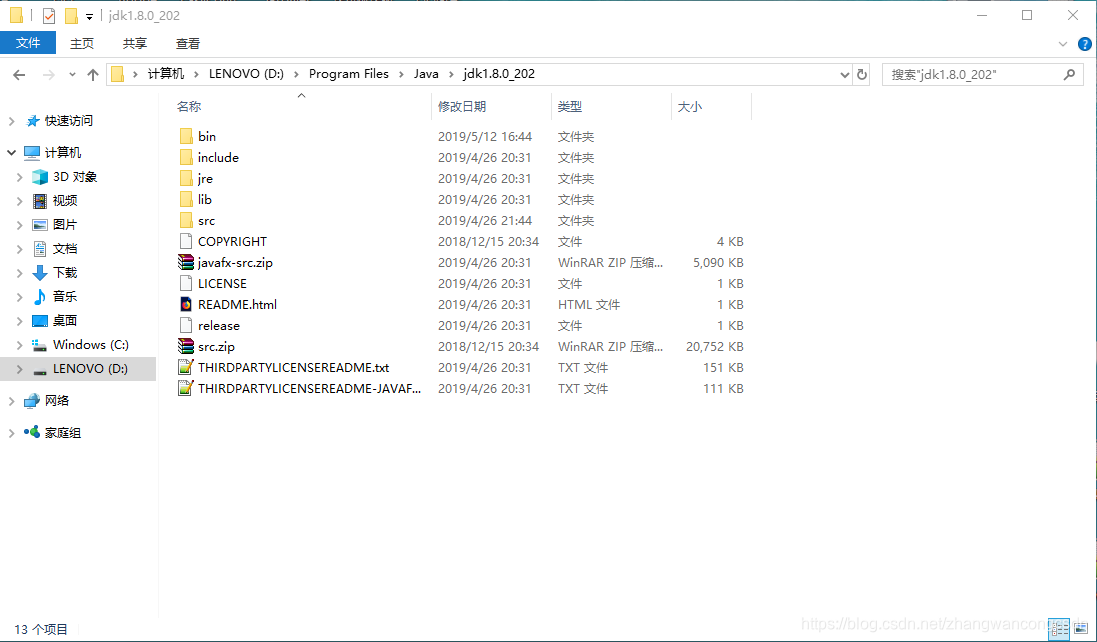Screen dimensions: 1097x642
Task: Click the 20,752 KB size cell
Action: point(714,346)
